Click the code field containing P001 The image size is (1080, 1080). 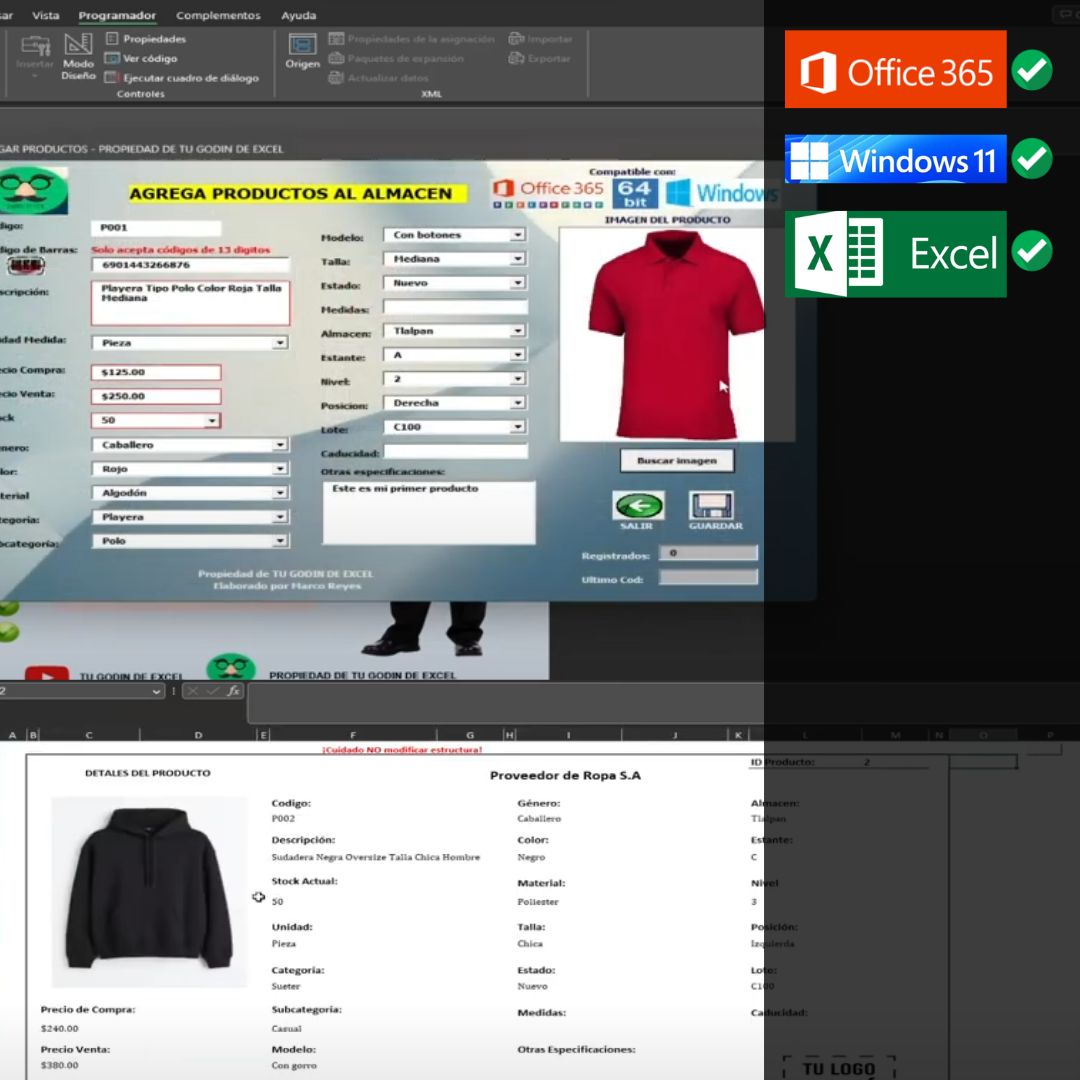pyautogui.click(x=156, y=228)
